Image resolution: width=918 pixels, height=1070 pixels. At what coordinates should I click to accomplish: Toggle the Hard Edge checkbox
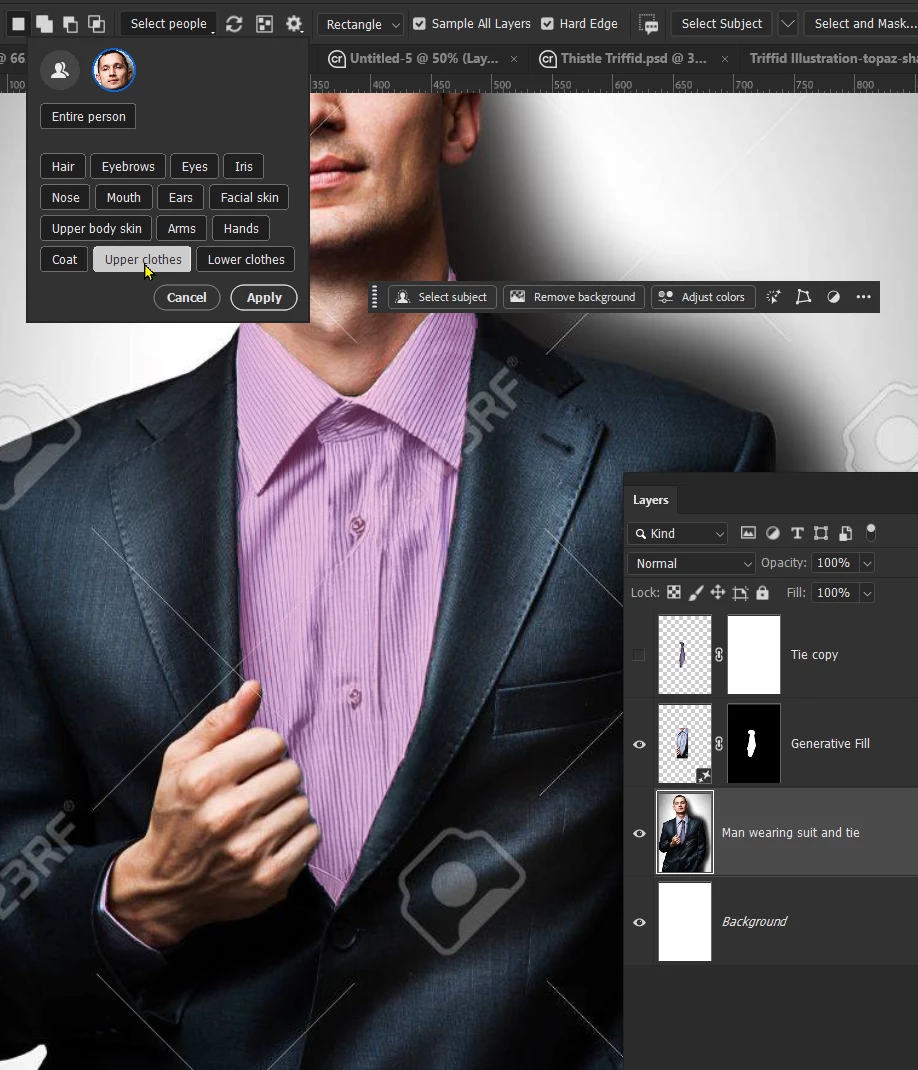coord(547,24)
